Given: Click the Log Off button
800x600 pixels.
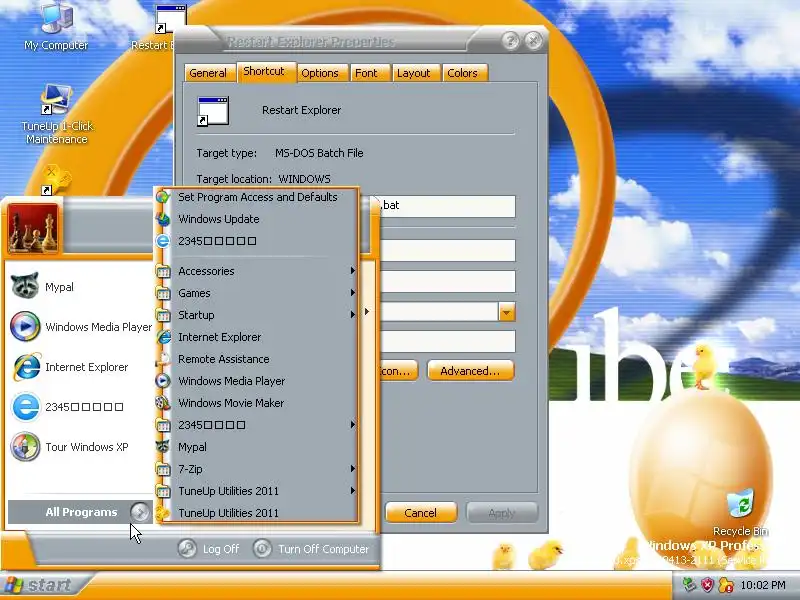Looking at the screenshot, I should [x=208, y=549].
